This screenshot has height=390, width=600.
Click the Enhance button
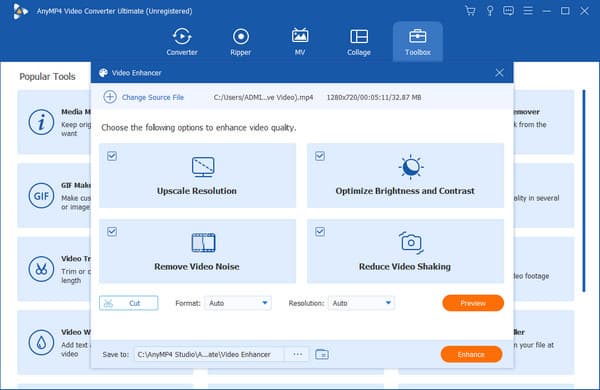(471, 354)
